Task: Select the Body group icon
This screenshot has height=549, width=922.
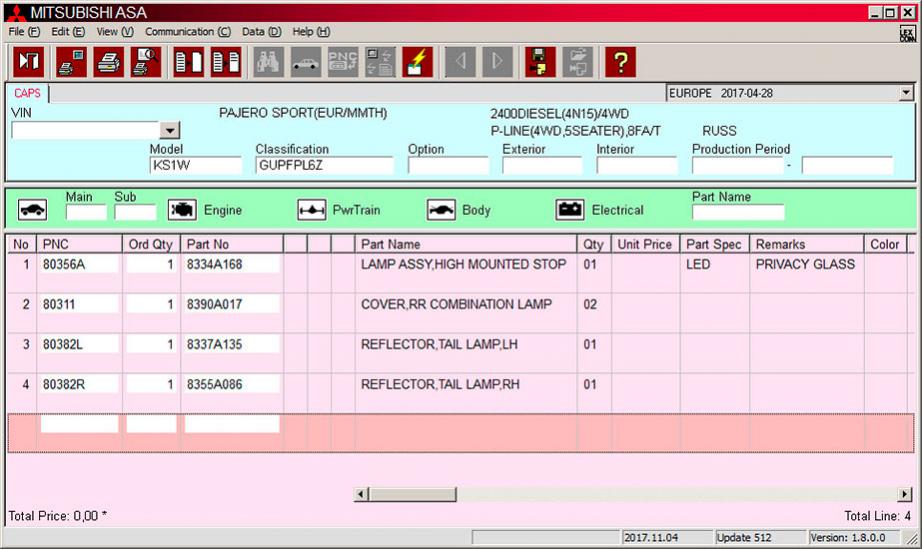Action: (441, 210)
